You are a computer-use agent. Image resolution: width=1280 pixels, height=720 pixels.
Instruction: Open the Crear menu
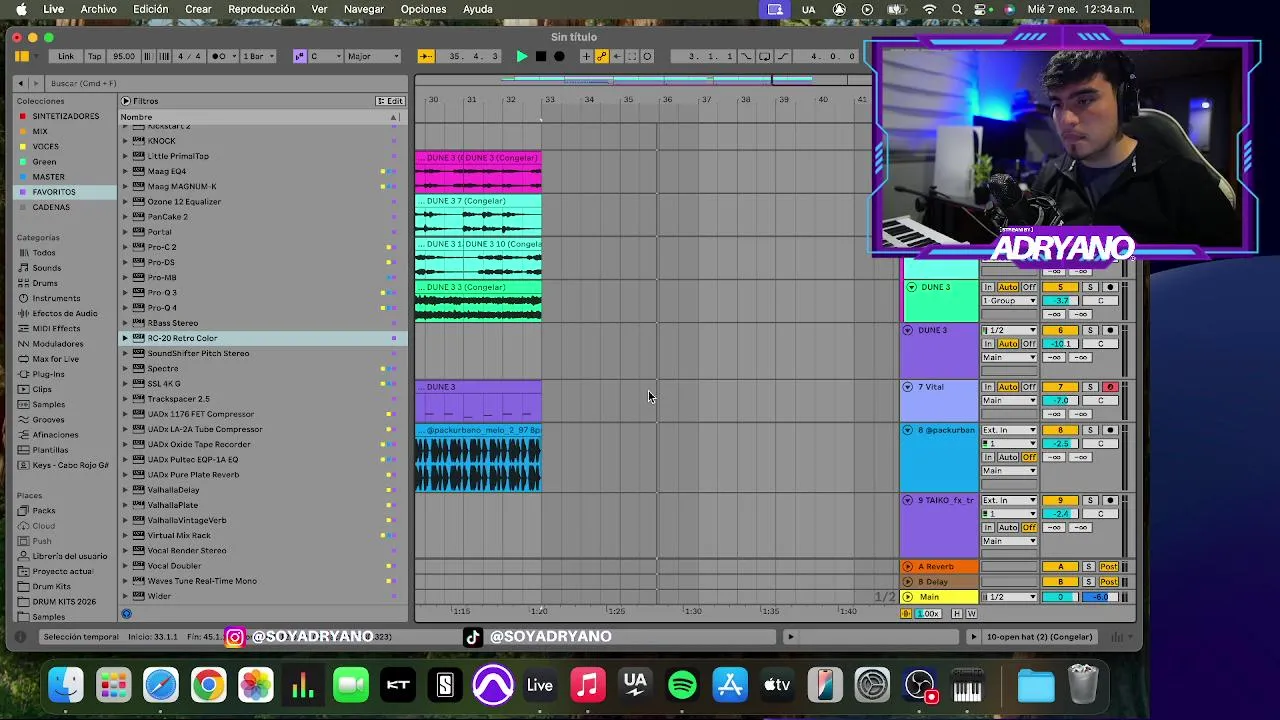click(x=198, y=9)
